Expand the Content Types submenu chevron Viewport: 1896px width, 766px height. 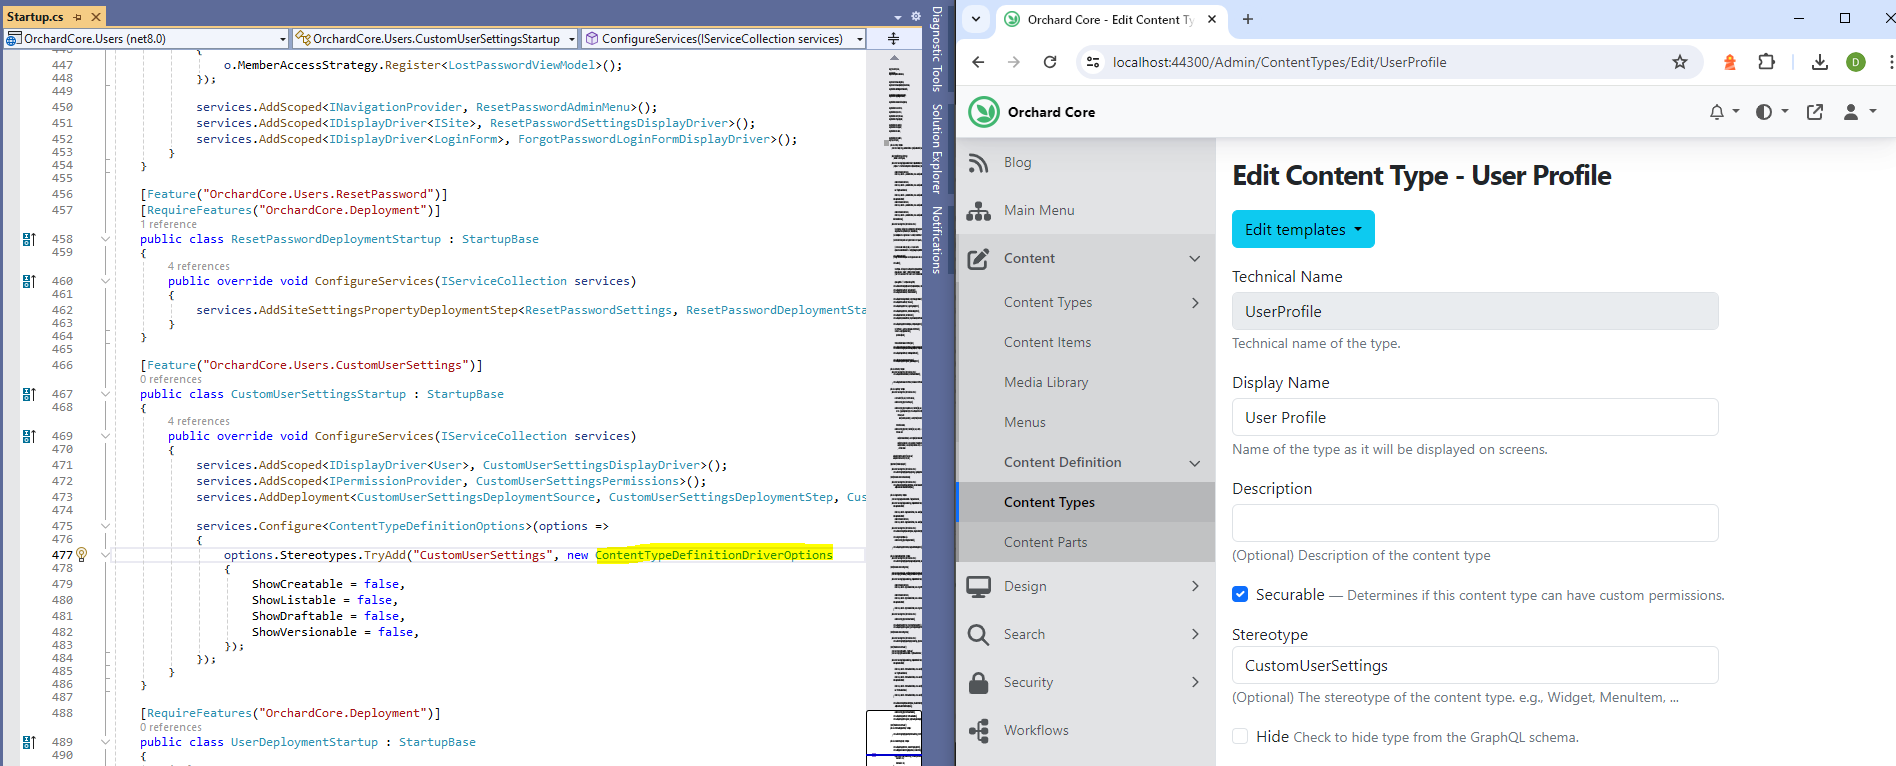[1195, 303]
